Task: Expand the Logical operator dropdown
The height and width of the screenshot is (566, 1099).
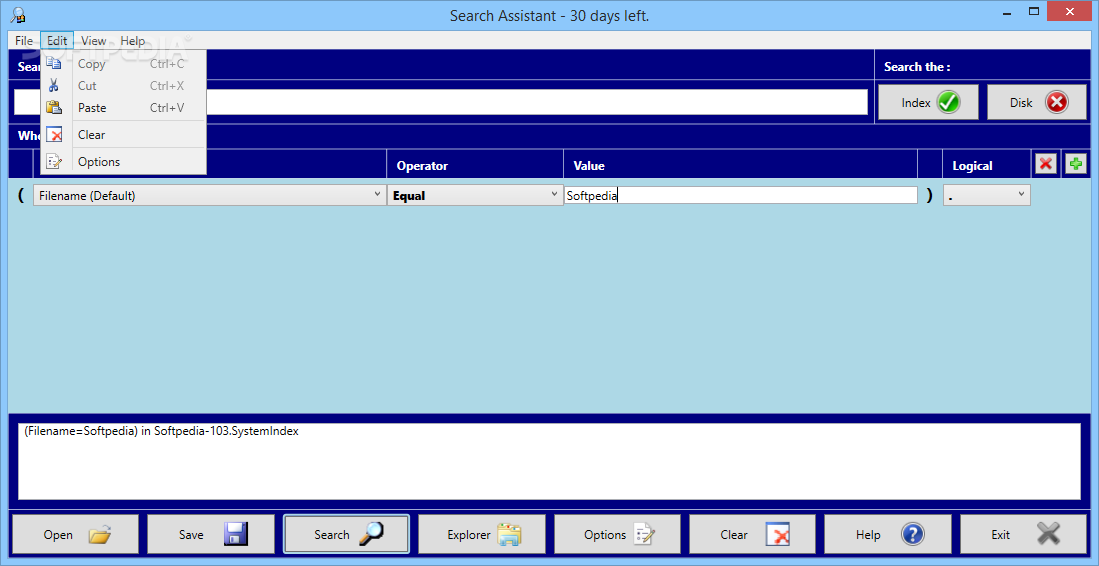Action: point(987,195)
